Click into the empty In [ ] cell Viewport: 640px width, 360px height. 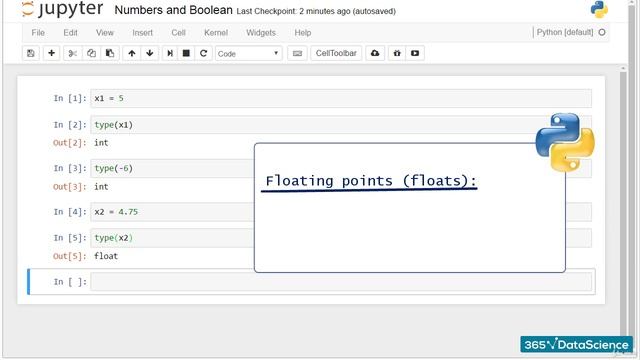pyautogui.click(x=341, y=282)
